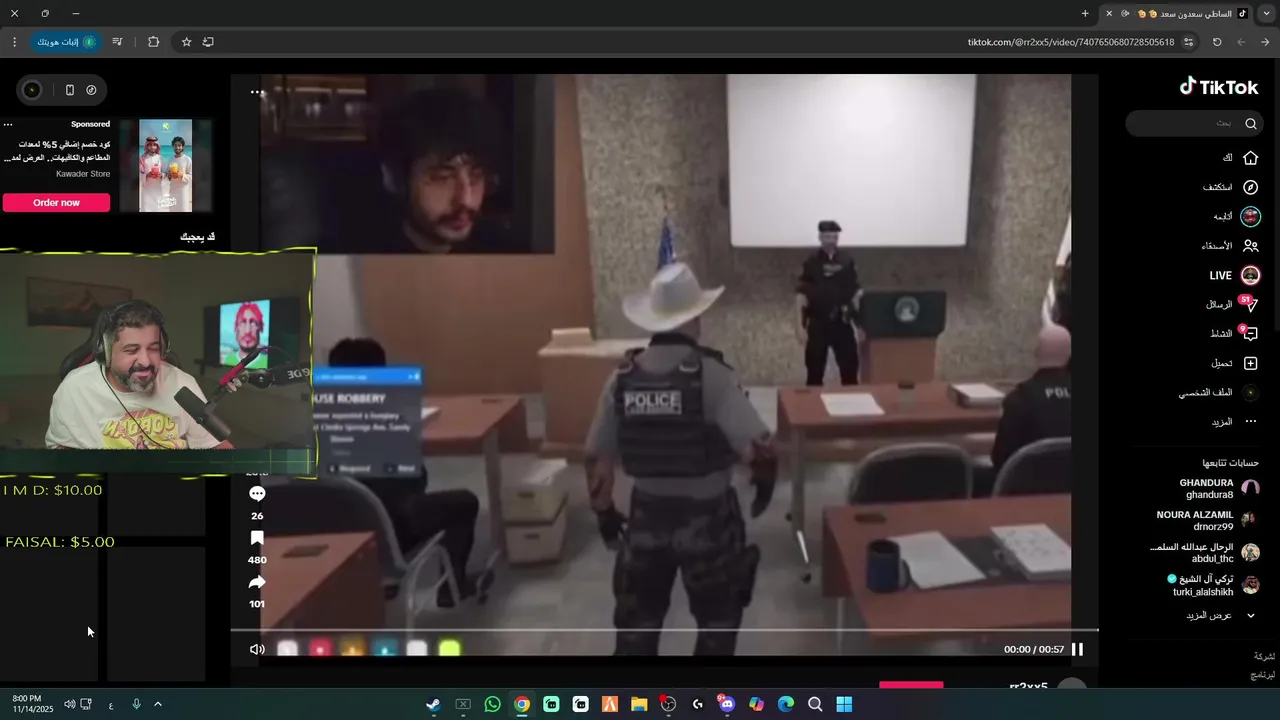The image size is (1280, 720).
Task: Click the Upload plus icon
Action: [1250, 363]
